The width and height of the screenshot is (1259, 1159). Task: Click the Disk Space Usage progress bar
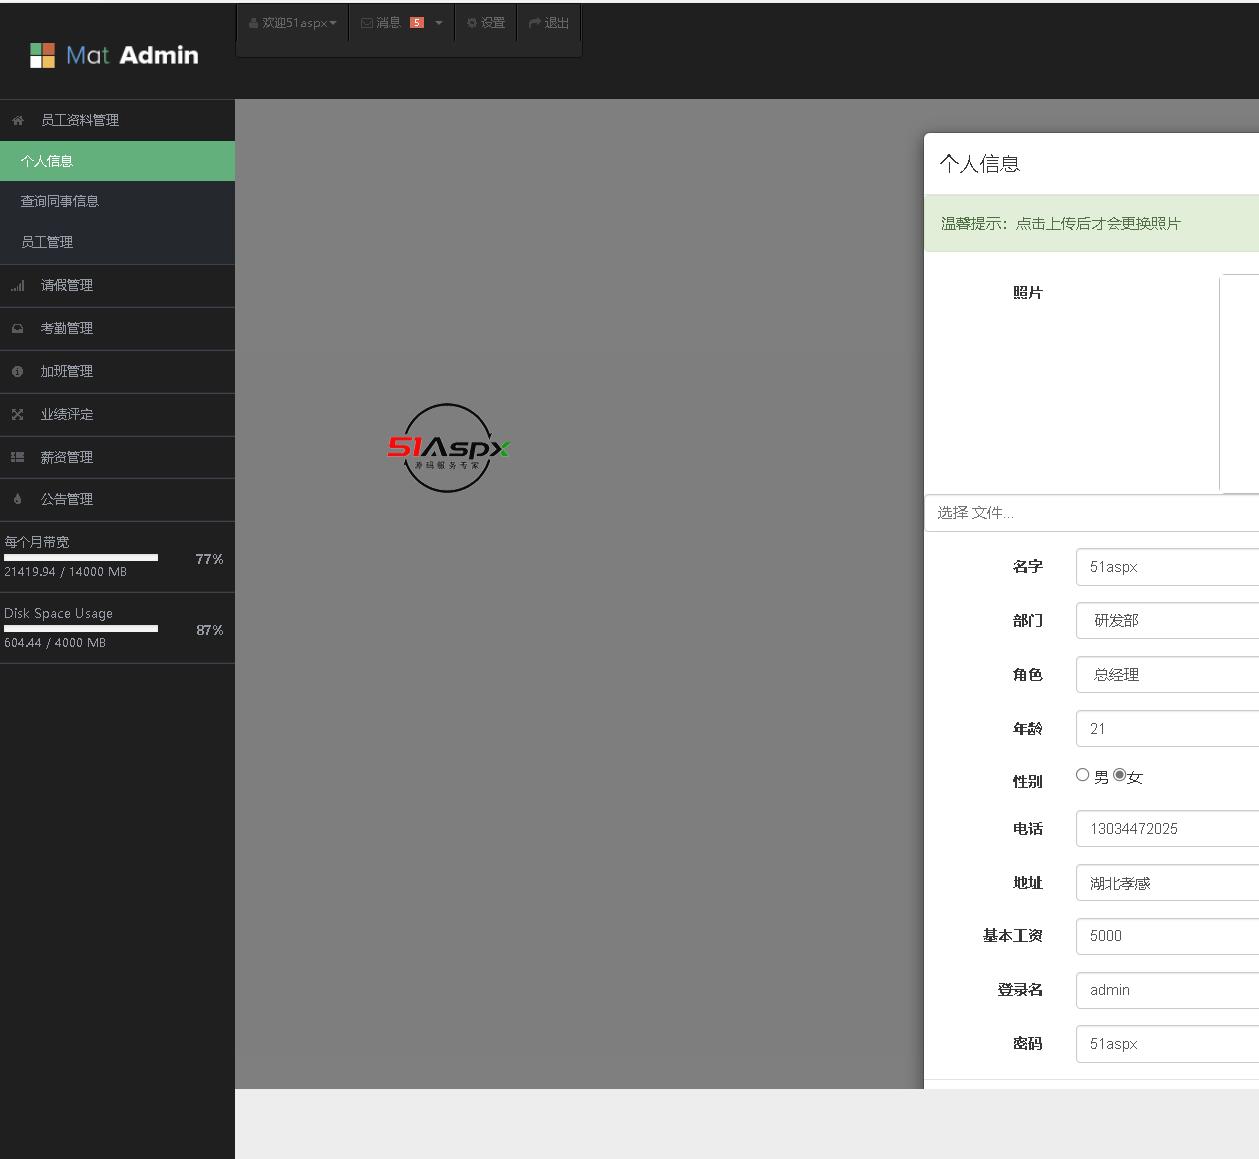(81, 629)
